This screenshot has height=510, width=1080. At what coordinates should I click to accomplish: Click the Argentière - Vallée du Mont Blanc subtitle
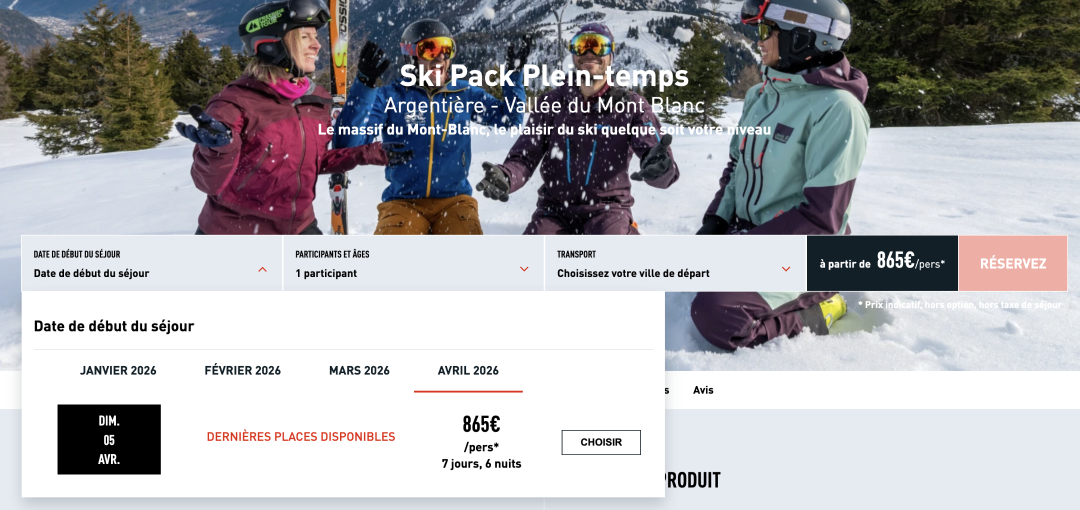pos(544,106)
